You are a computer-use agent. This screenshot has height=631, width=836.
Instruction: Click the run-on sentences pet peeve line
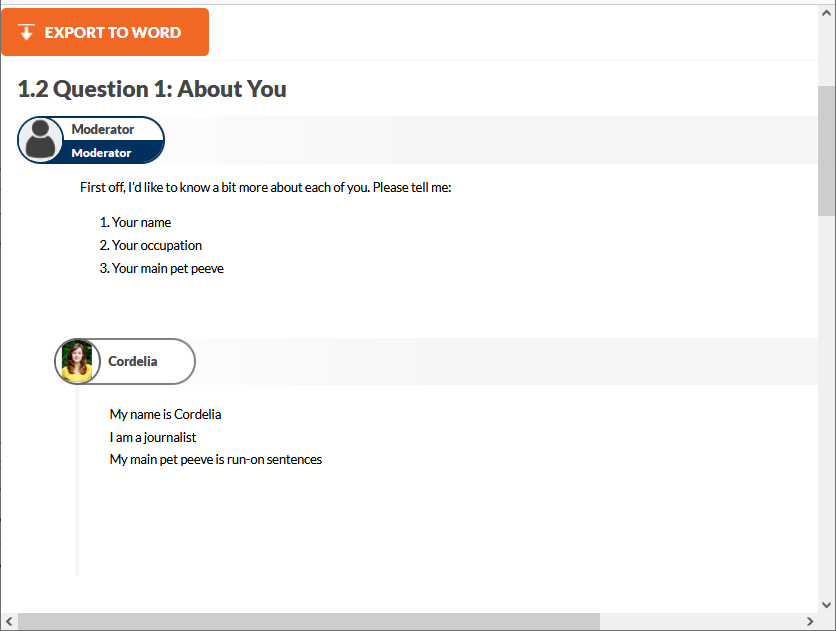pos(215,459)
